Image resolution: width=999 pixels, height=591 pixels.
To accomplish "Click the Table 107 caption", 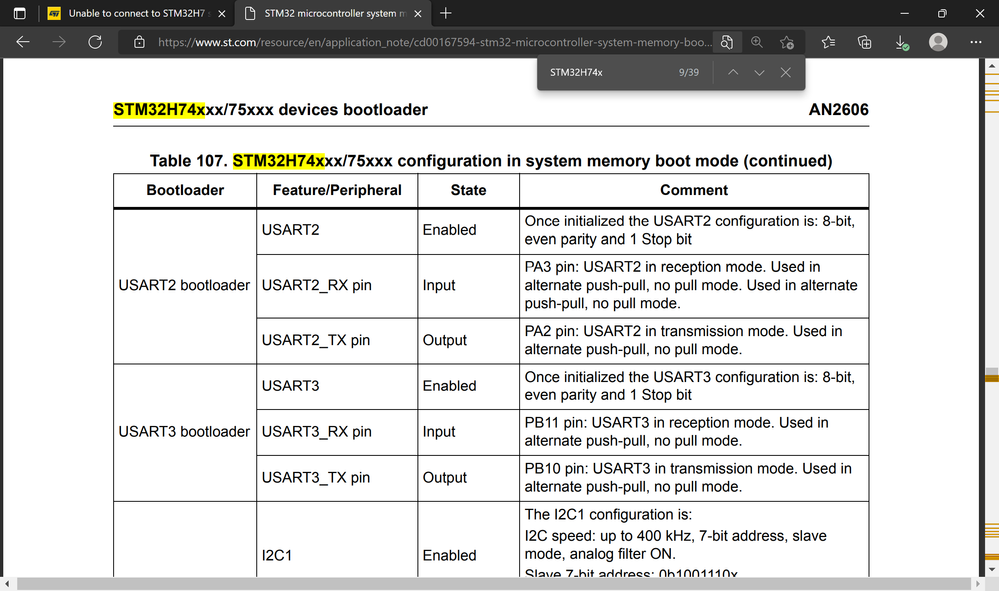I will click(491, 160).
